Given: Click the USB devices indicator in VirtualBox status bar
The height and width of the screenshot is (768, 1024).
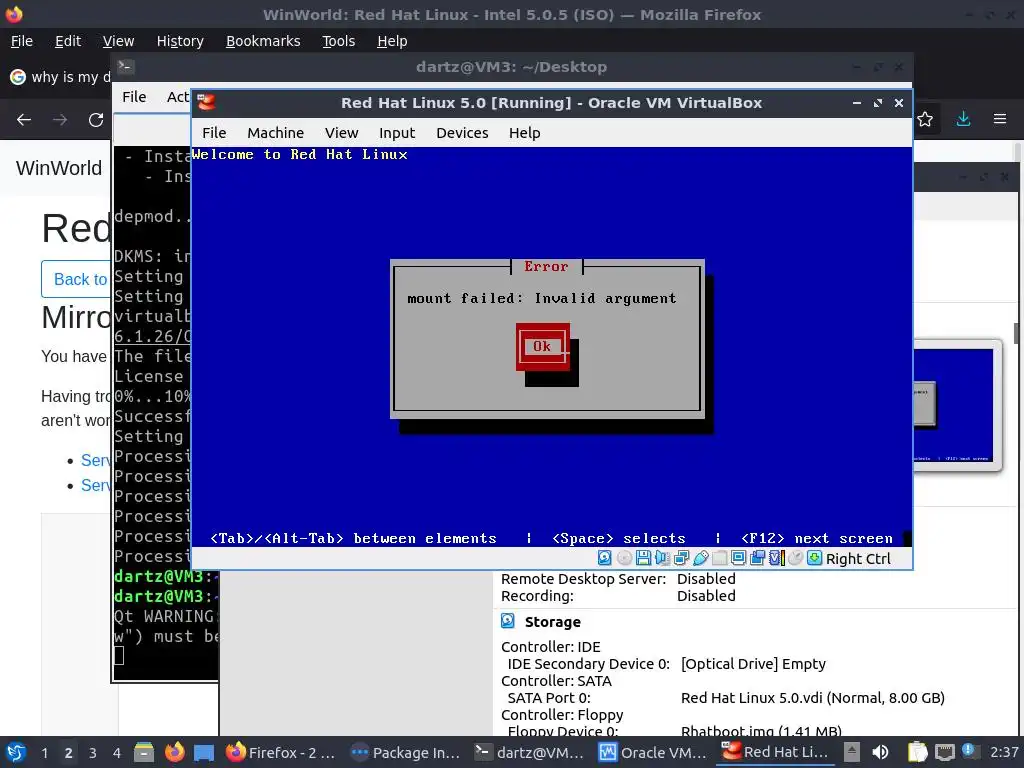Looking at the screenshot, I should [x=700, y=558].
